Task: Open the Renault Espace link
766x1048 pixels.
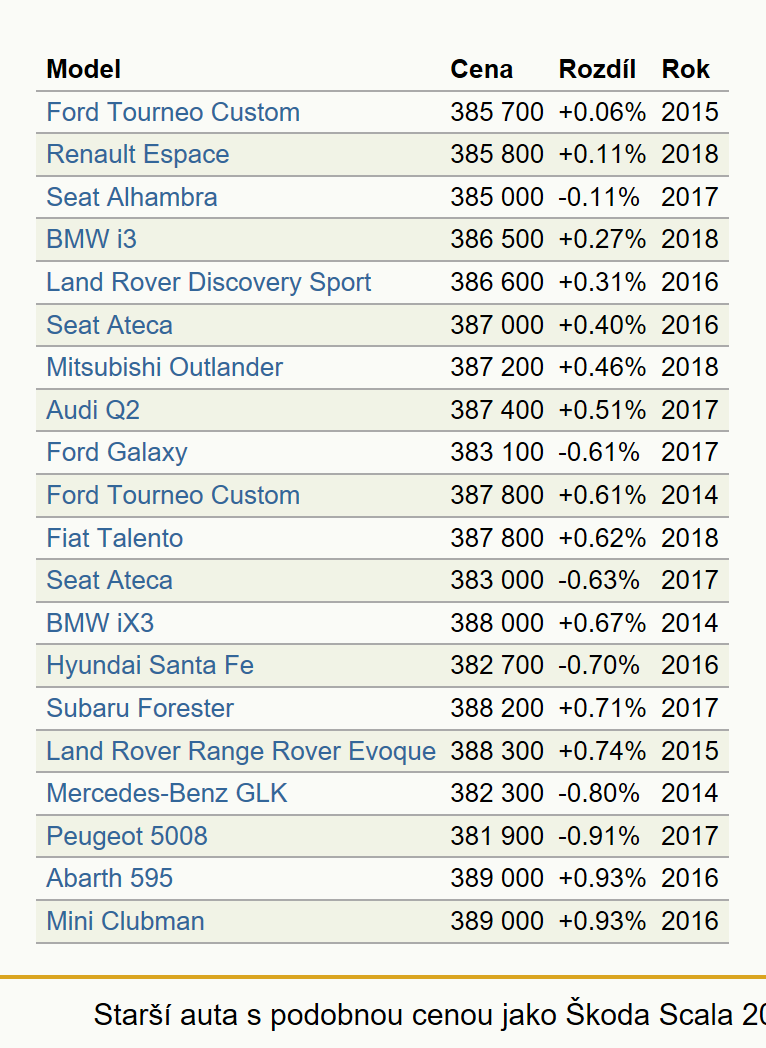Action: tap(138, 154)
